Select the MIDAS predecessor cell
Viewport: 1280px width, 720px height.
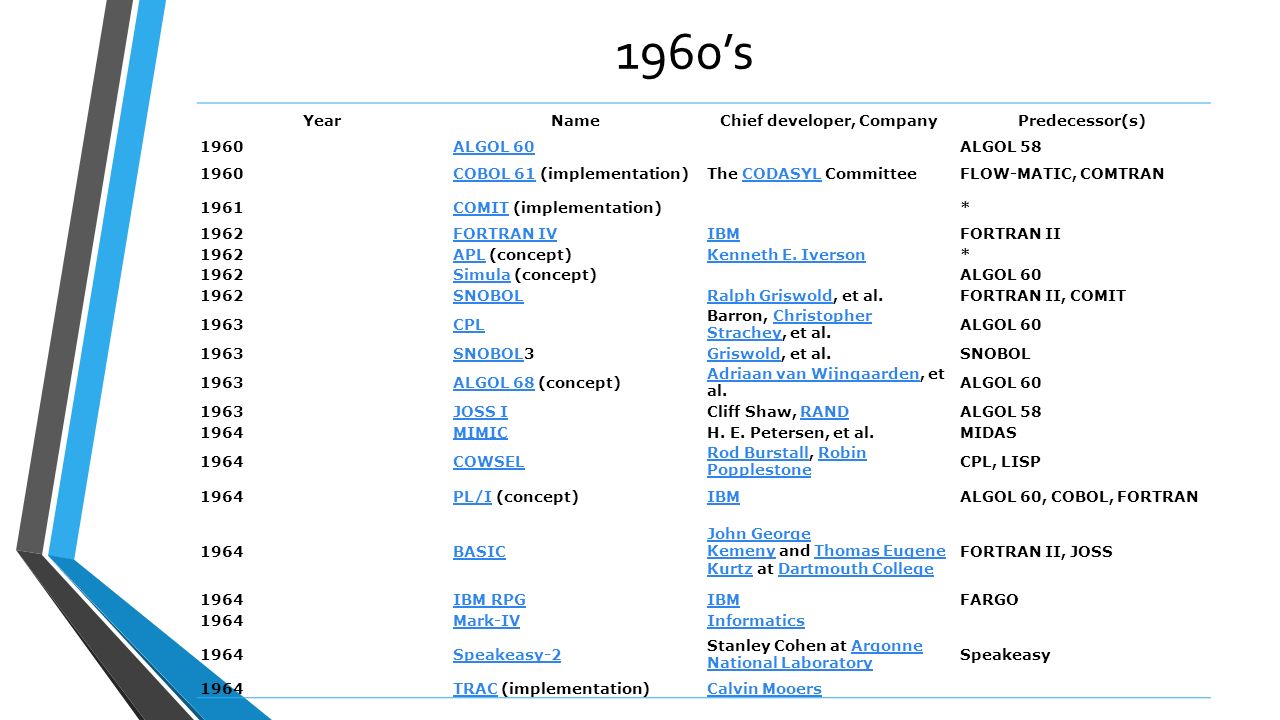click(x=988, y=433)
